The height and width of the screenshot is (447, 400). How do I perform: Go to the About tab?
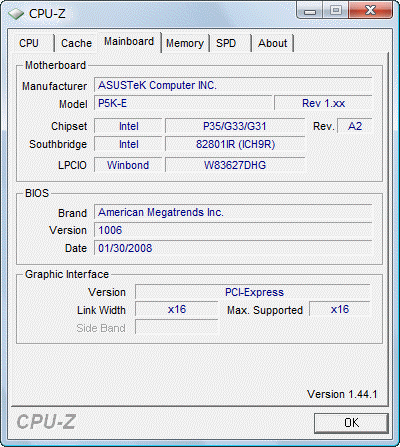click(272, 43)
